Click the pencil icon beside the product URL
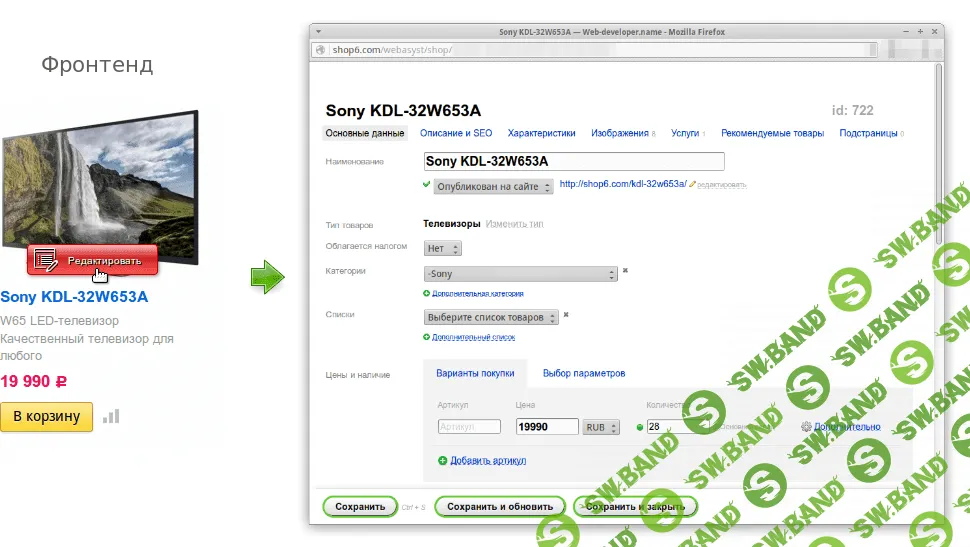This screenshot has width=970, height=547. [692, 185]
